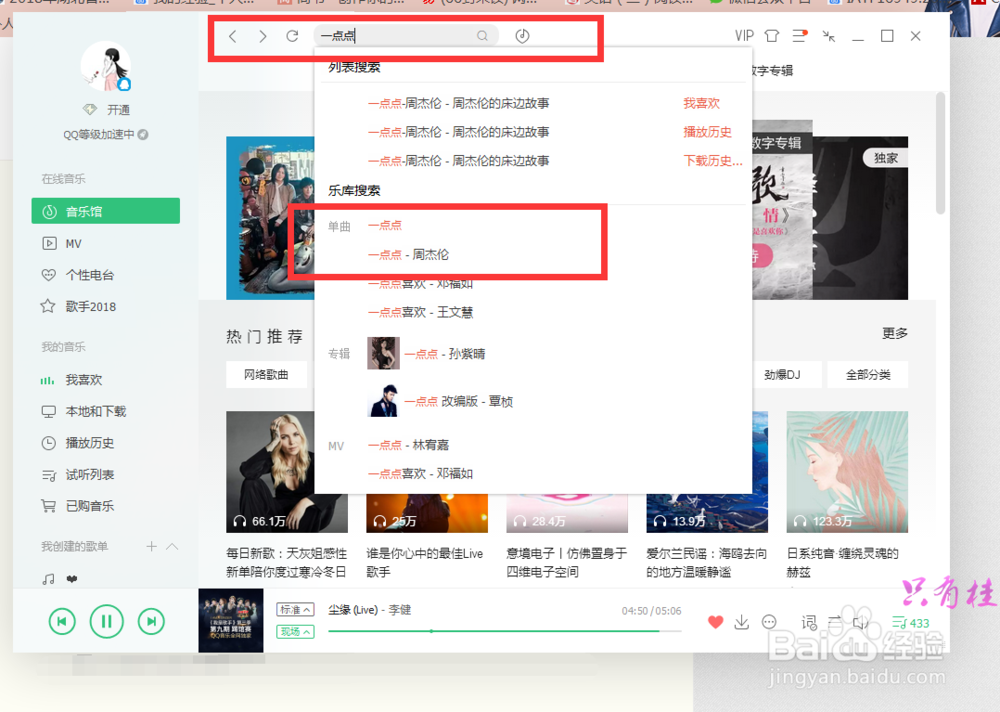The height and width of the screenshot is (712, 1000).
Task: Switch to mini mode icon
Action: (828, 36)
